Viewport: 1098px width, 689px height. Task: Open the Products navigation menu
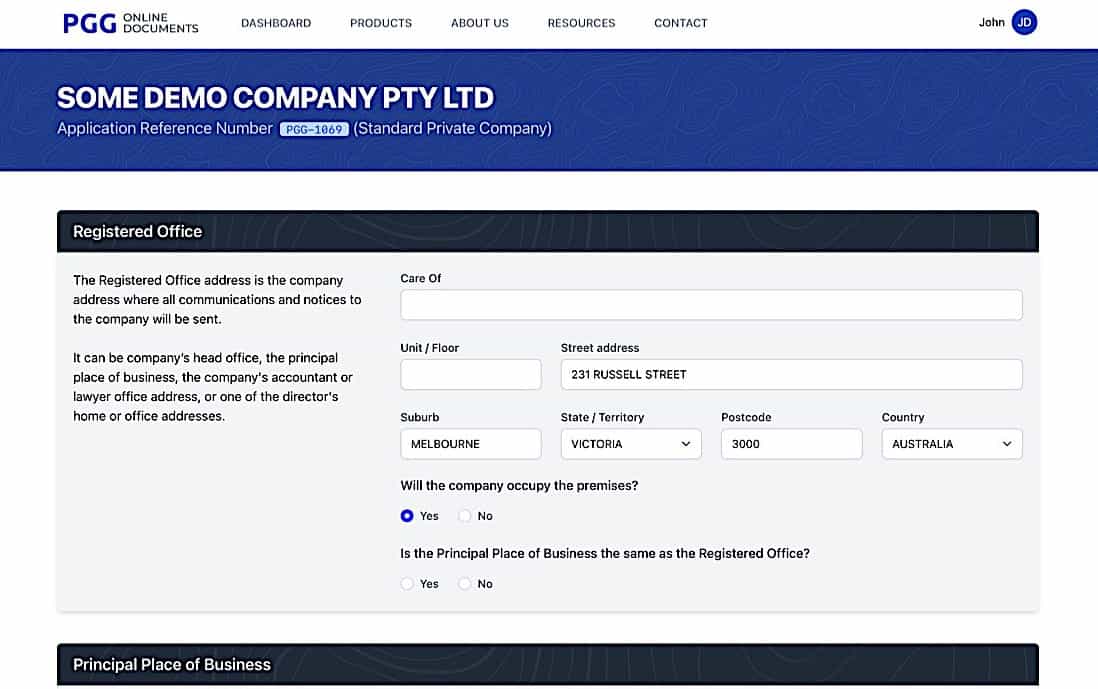[380, 22]
